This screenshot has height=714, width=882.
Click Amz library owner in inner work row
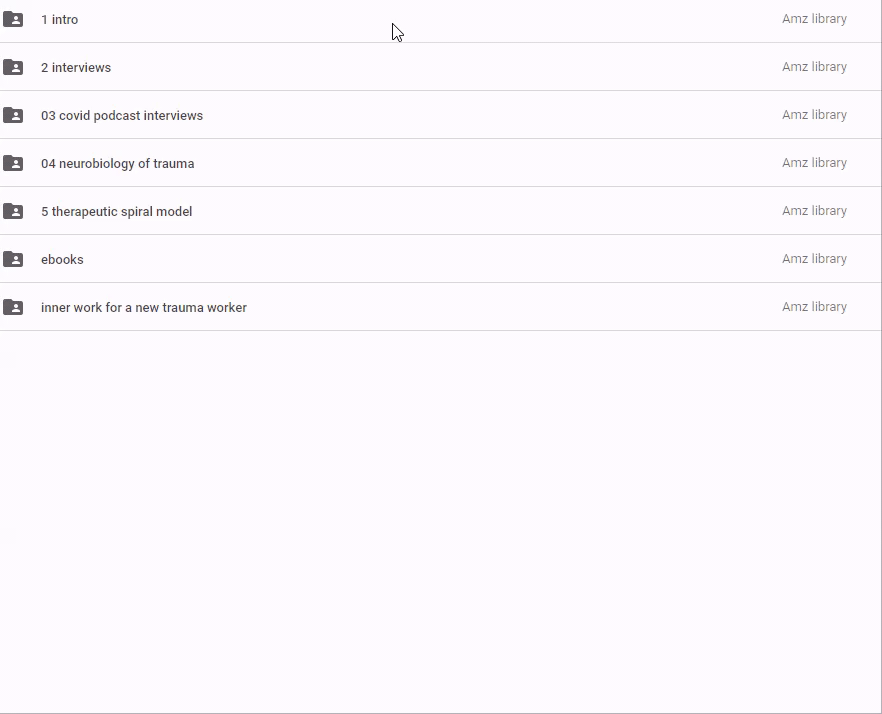point(814,307)
